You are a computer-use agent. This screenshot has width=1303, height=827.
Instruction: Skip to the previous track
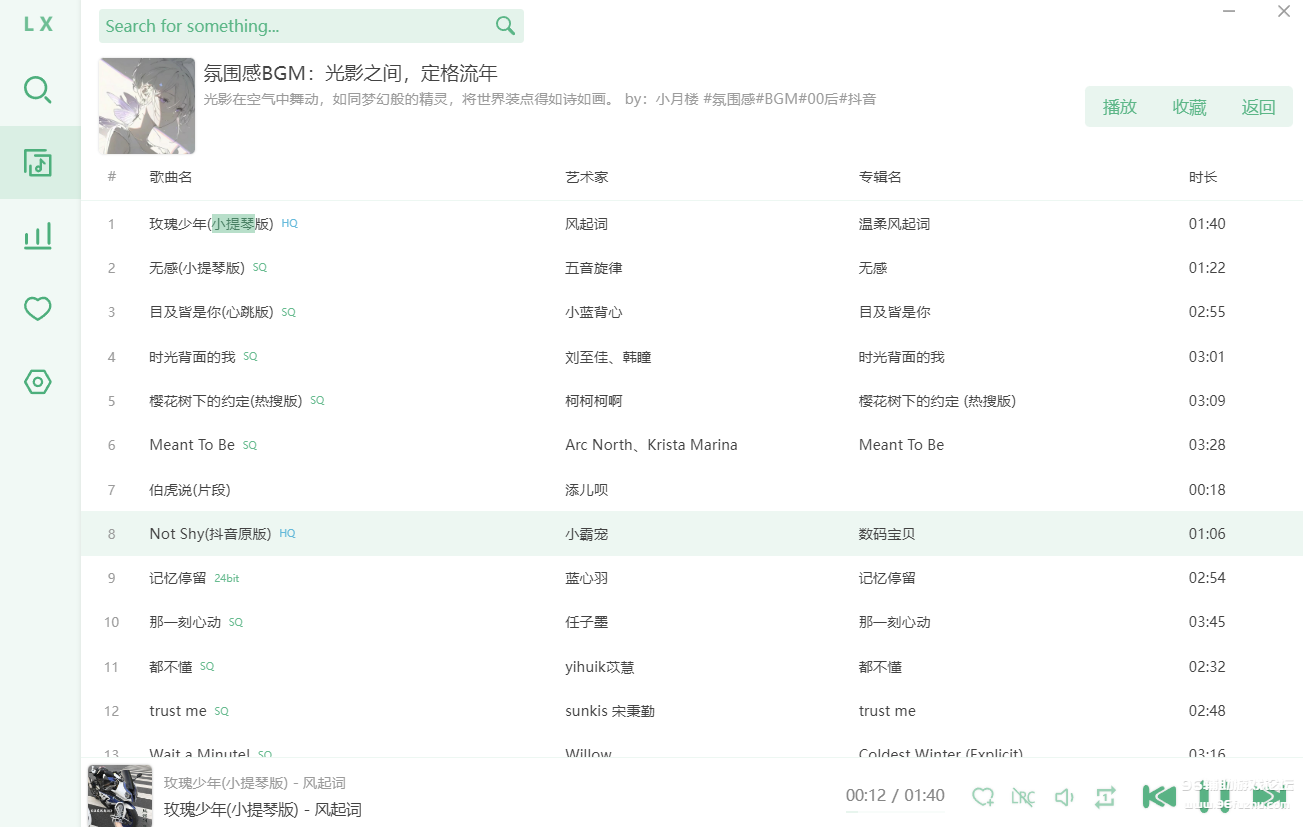(x=1159, y=797)
